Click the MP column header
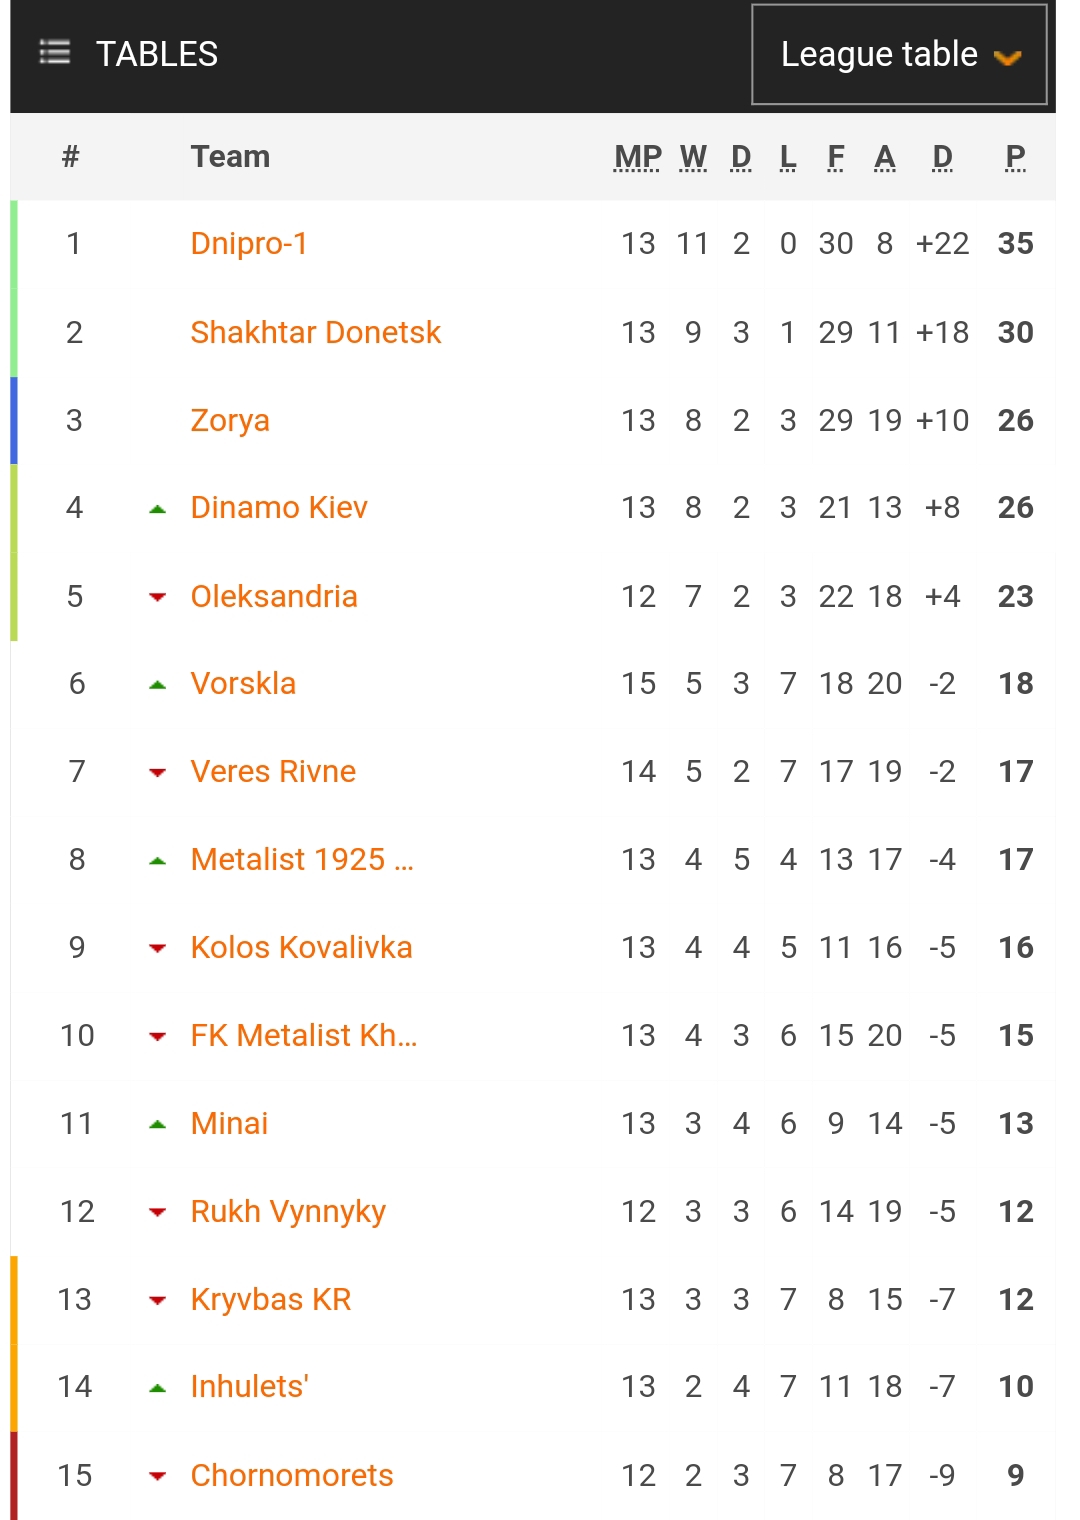 (637, 157)
